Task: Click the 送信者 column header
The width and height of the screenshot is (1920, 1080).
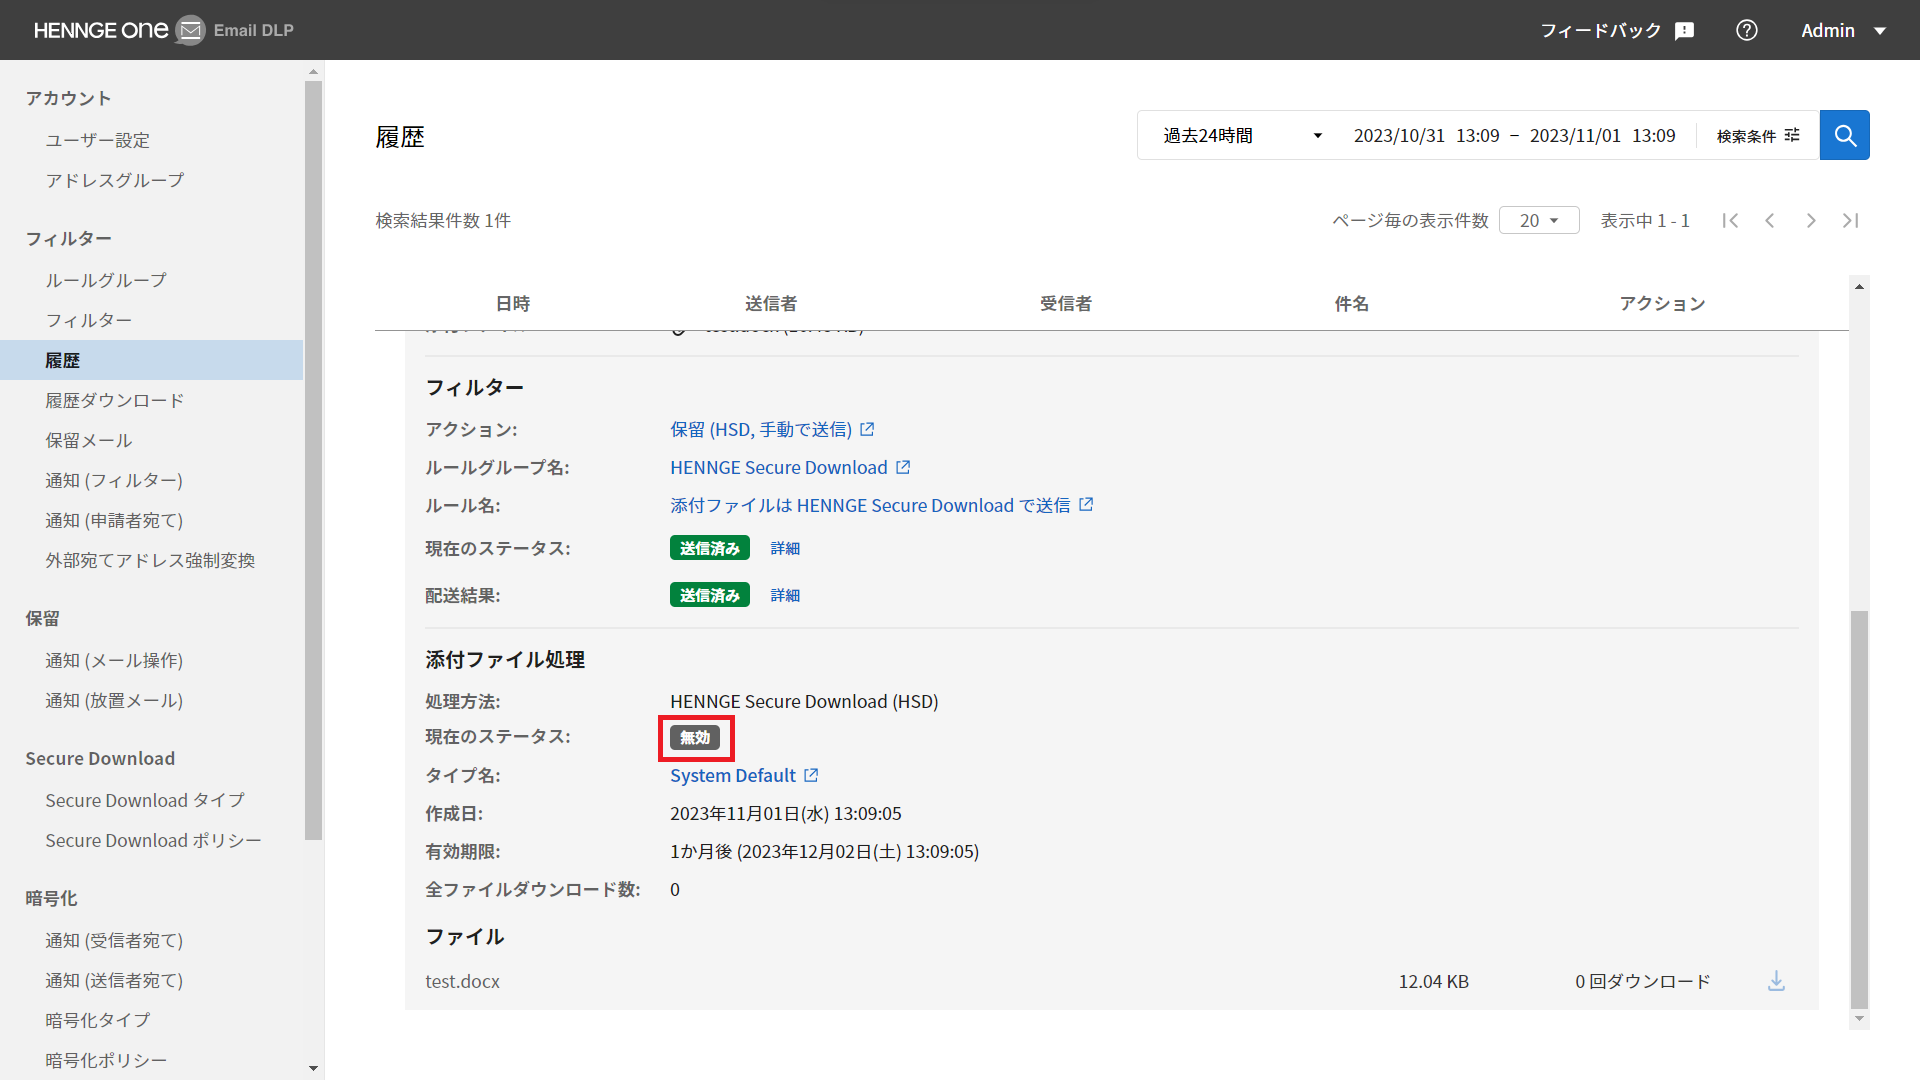Action: pos(771,303)
